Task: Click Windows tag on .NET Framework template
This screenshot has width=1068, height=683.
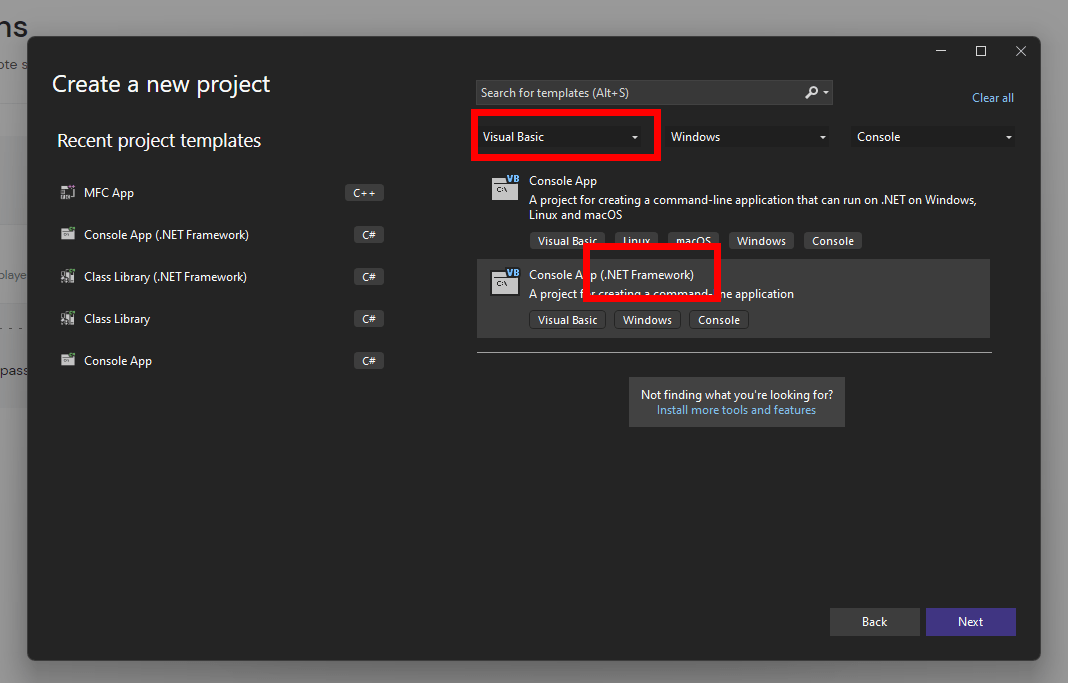Action: point(647,320)
